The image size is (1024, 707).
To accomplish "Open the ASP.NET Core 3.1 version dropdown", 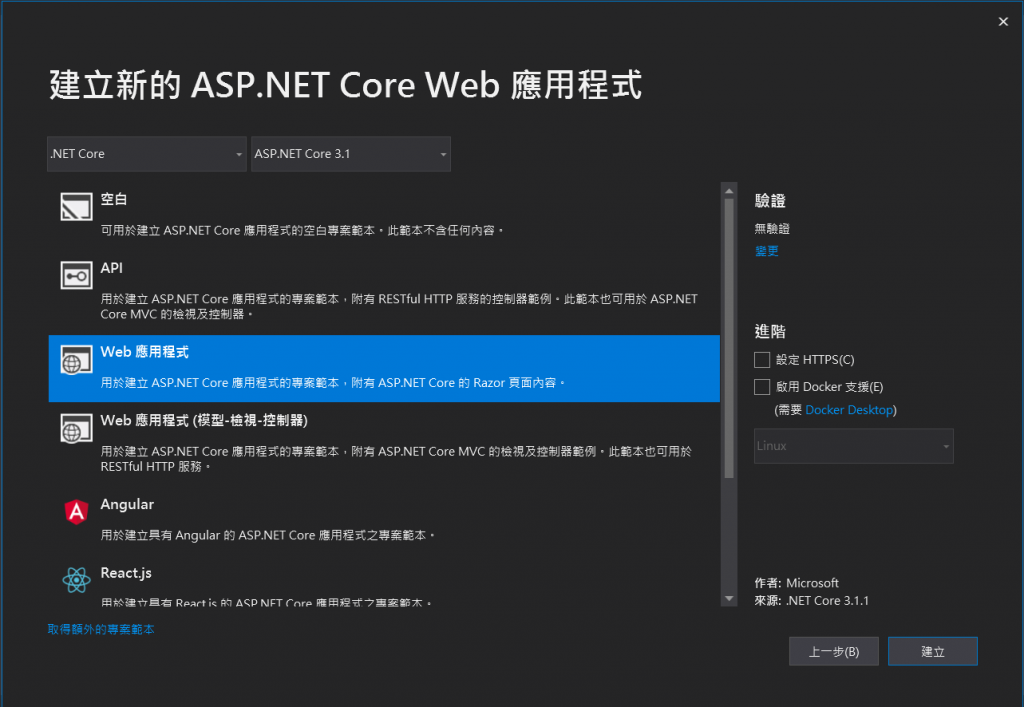I will 351,154.
